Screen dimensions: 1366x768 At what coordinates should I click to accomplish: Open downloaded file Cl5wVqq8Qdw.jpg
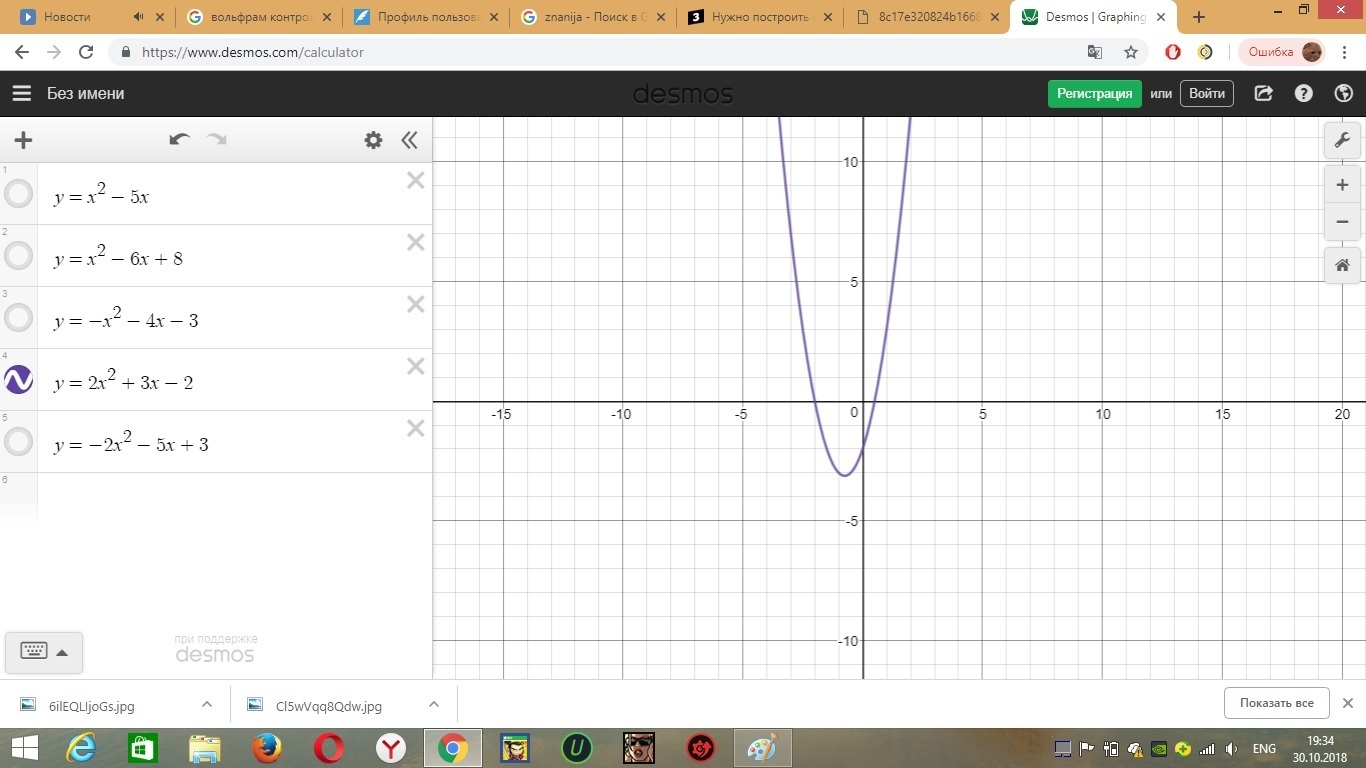(329, 705)
